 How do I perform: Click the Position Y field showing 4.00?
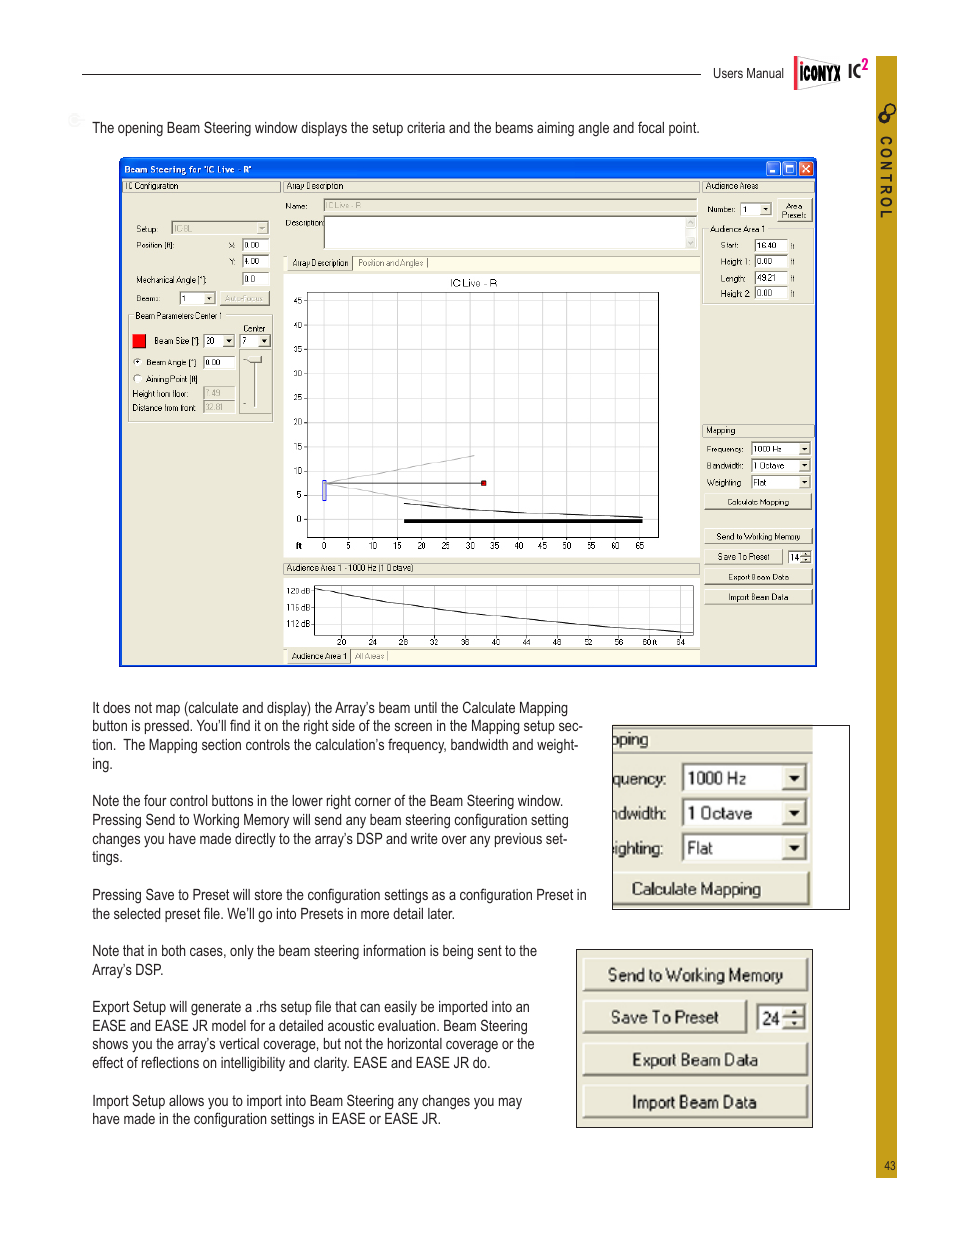pyautogui.click(x=256, y=261)
